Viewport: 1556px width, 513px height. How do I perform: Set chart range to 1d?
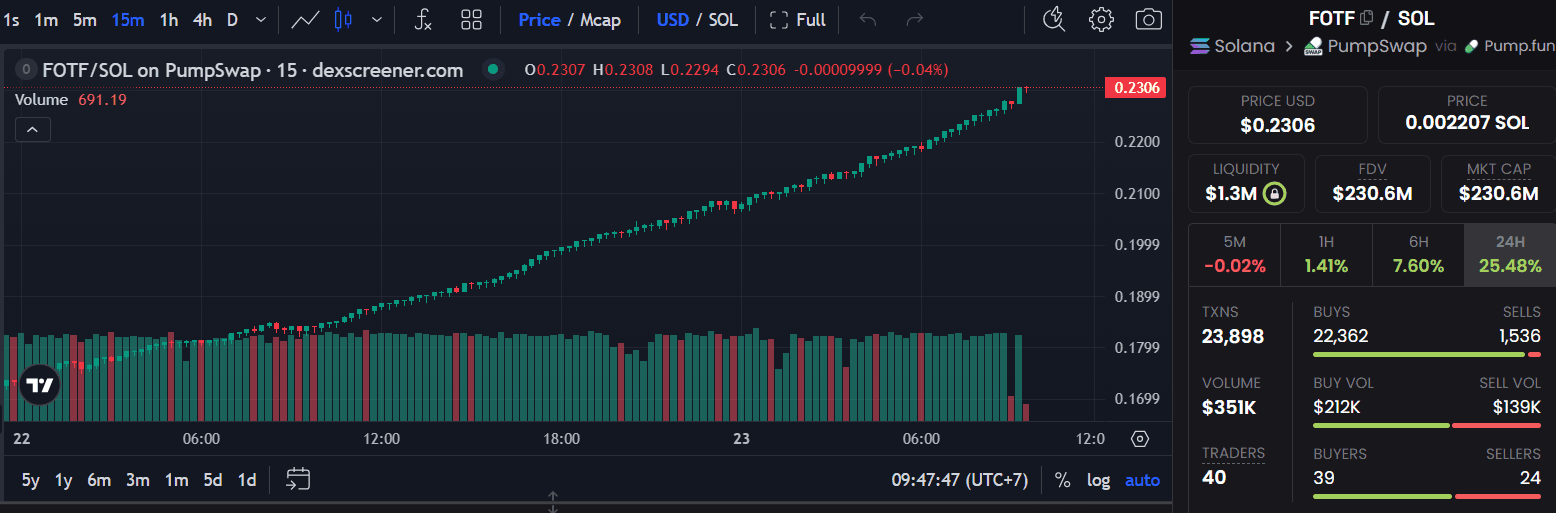point(246,480)
